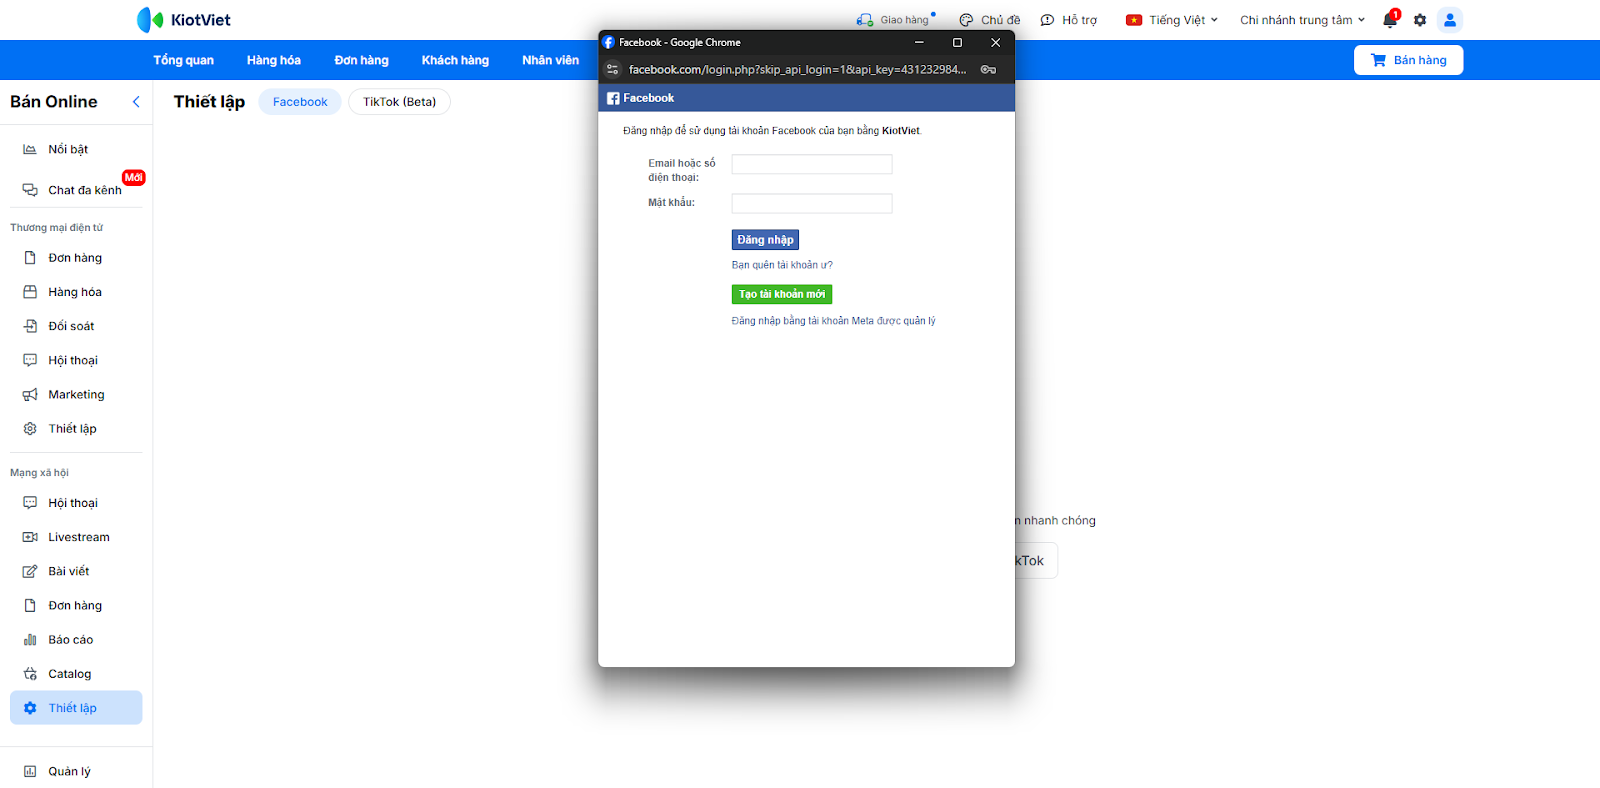Select highlighted Thiết lập under Mạng xã hội
Image resolution: width=1600 pixels, height=788 pixels.
point(76,708)
